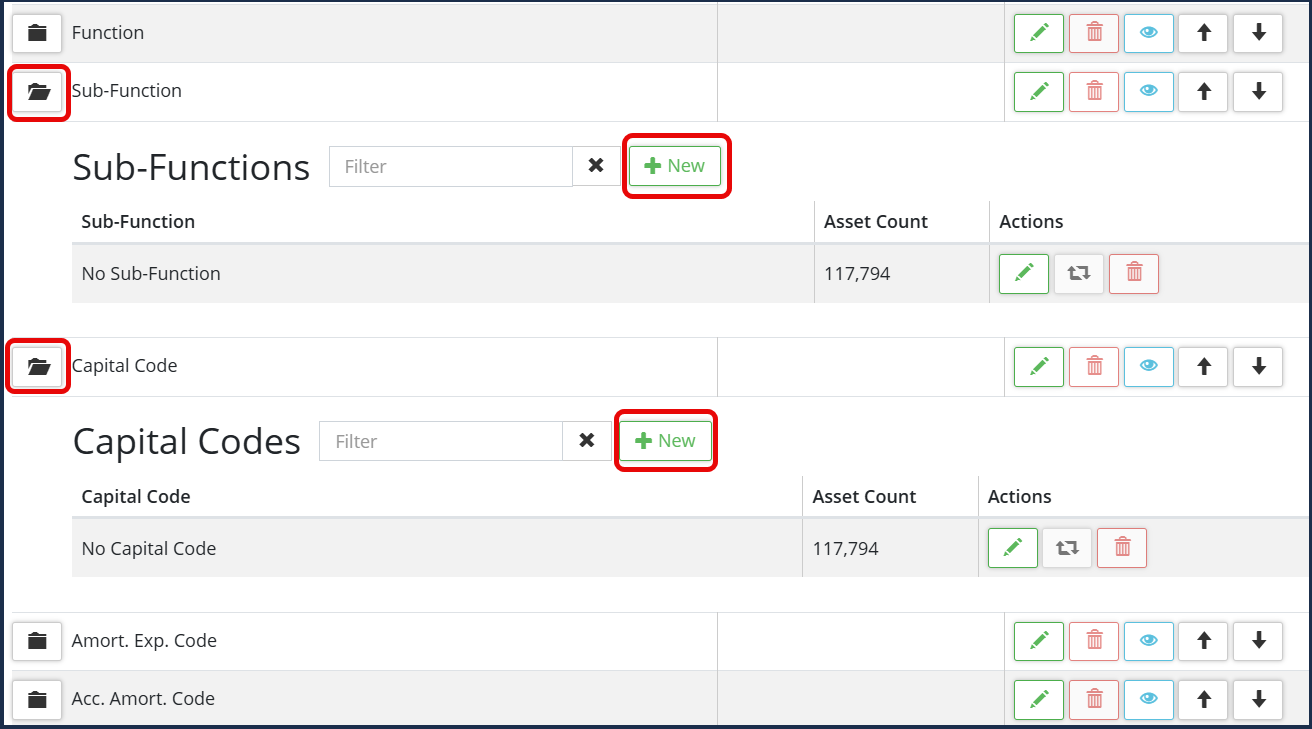Toggle visibility of the Function row
The height and width of the screenshot is (729, 1312).
[x=1149, y=33]
